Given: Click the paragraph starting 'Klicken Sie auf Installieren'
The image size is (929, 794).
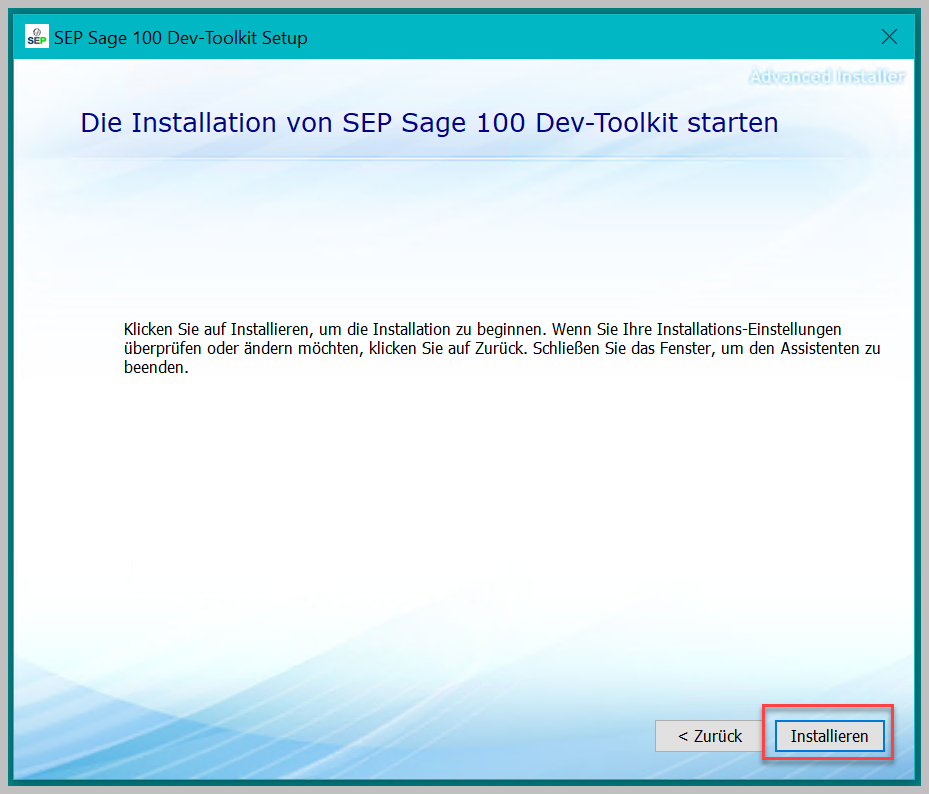Looking at the screenshot, I should [x=502, y=348].
